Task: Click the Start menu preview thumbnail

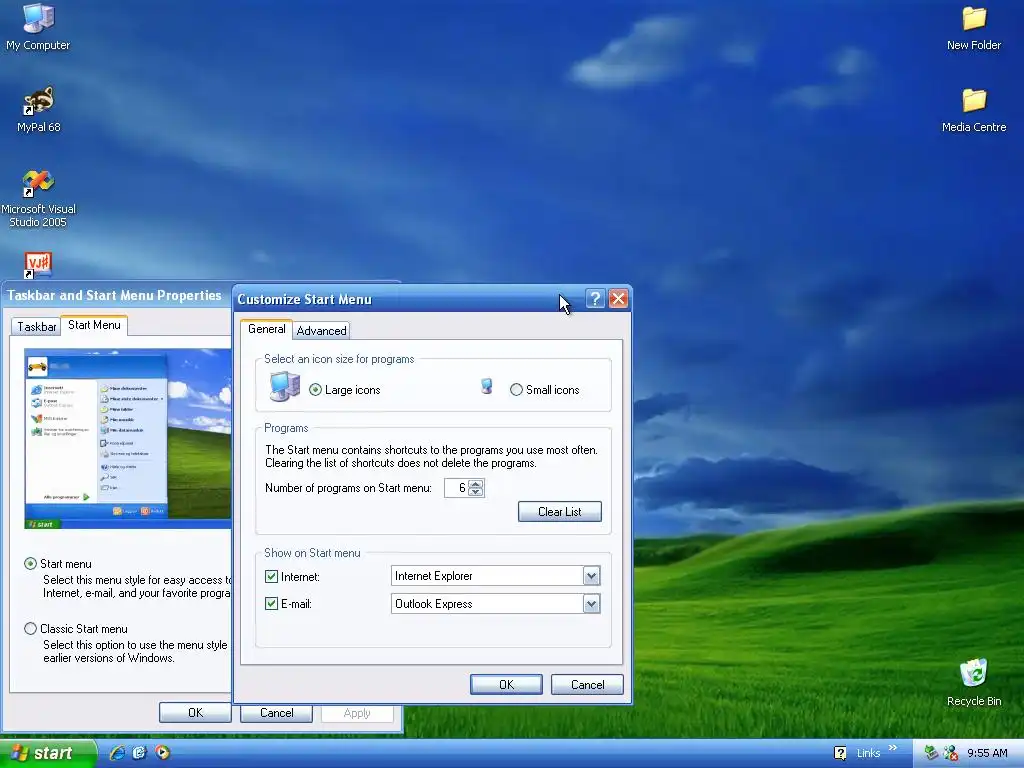Action: pyautogui.click(x=128, y=438)
